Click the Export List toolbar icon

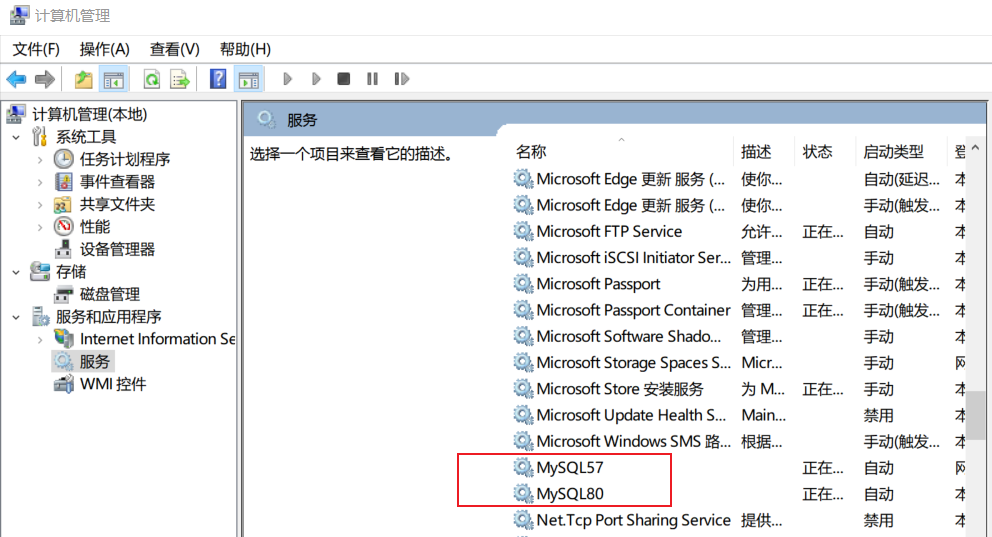coord(180,79)
